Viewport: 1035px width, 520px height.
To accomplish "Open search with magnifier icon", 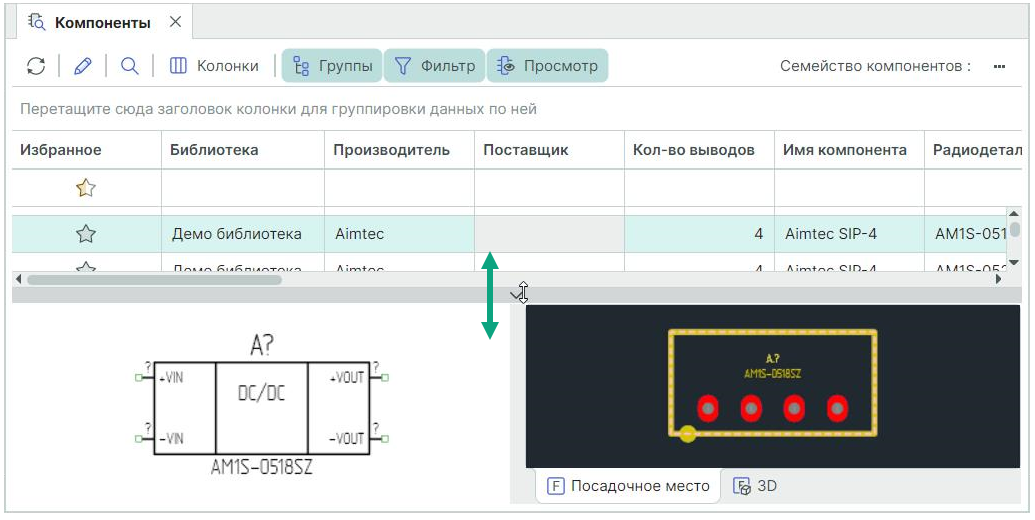I will pos(129,66).
